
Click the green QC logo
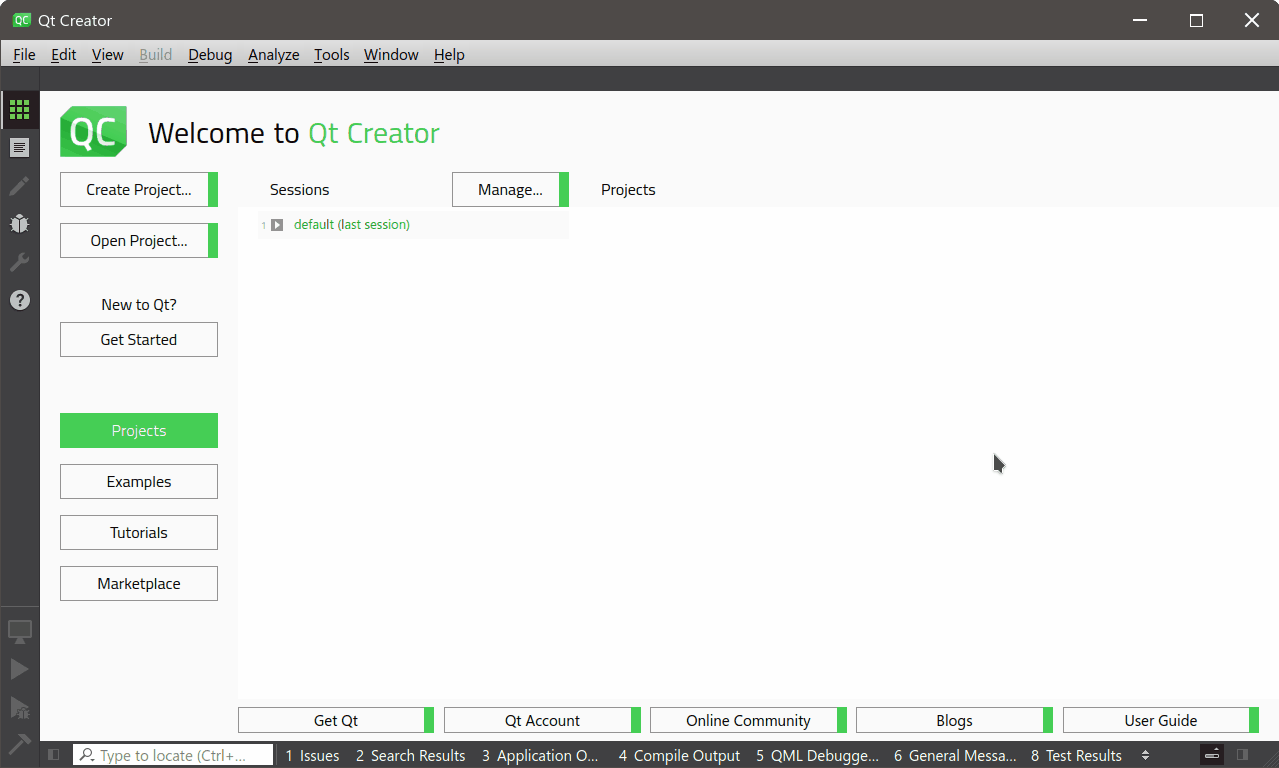[x=93, y=132]
